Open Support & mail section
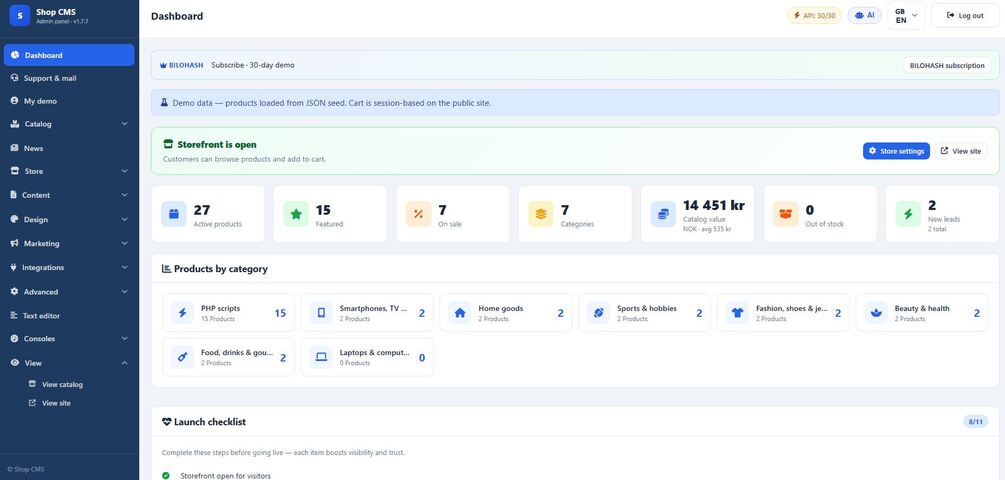1005x480 pixels. (x=69, y=78)
